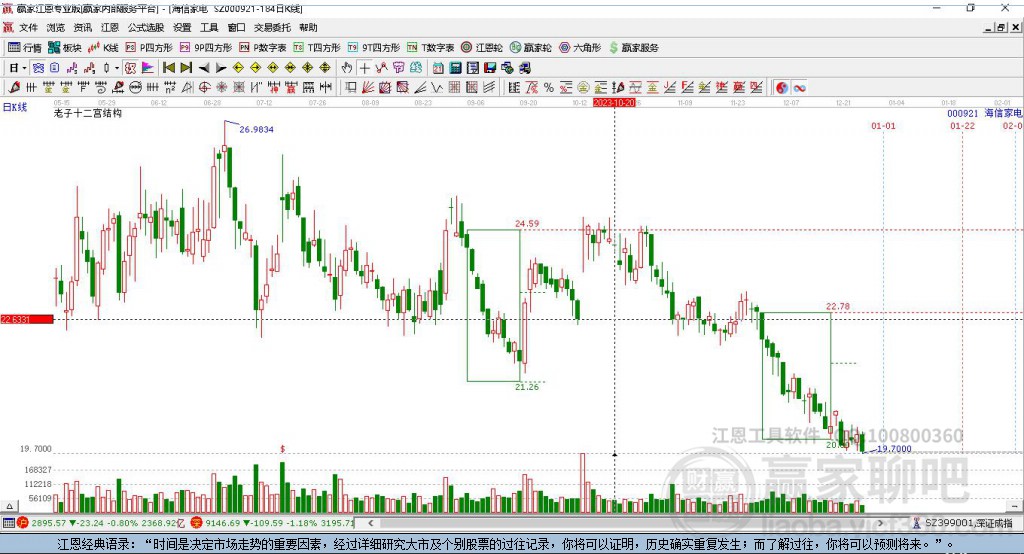
Task: Open the 窗口 menu
Action: (236, 27)
